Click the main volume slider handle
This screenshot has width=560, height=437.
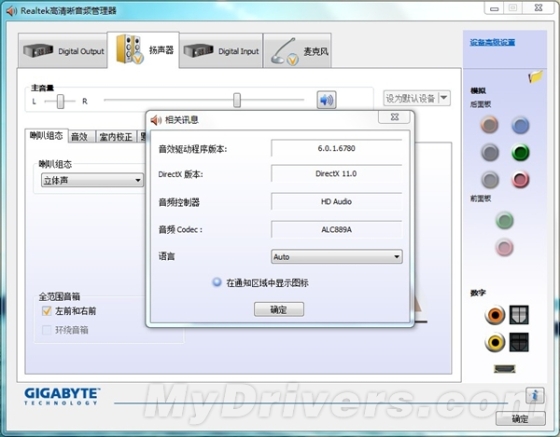coord(237,100)
